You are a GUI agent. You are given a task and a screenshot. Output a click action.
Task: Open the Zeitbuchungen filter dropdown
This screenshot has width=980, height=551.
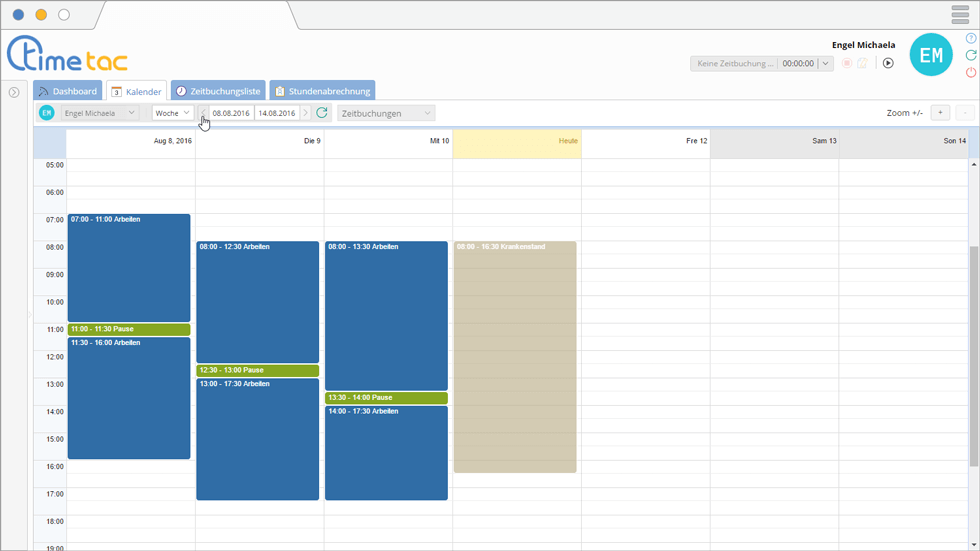[386, 113]
